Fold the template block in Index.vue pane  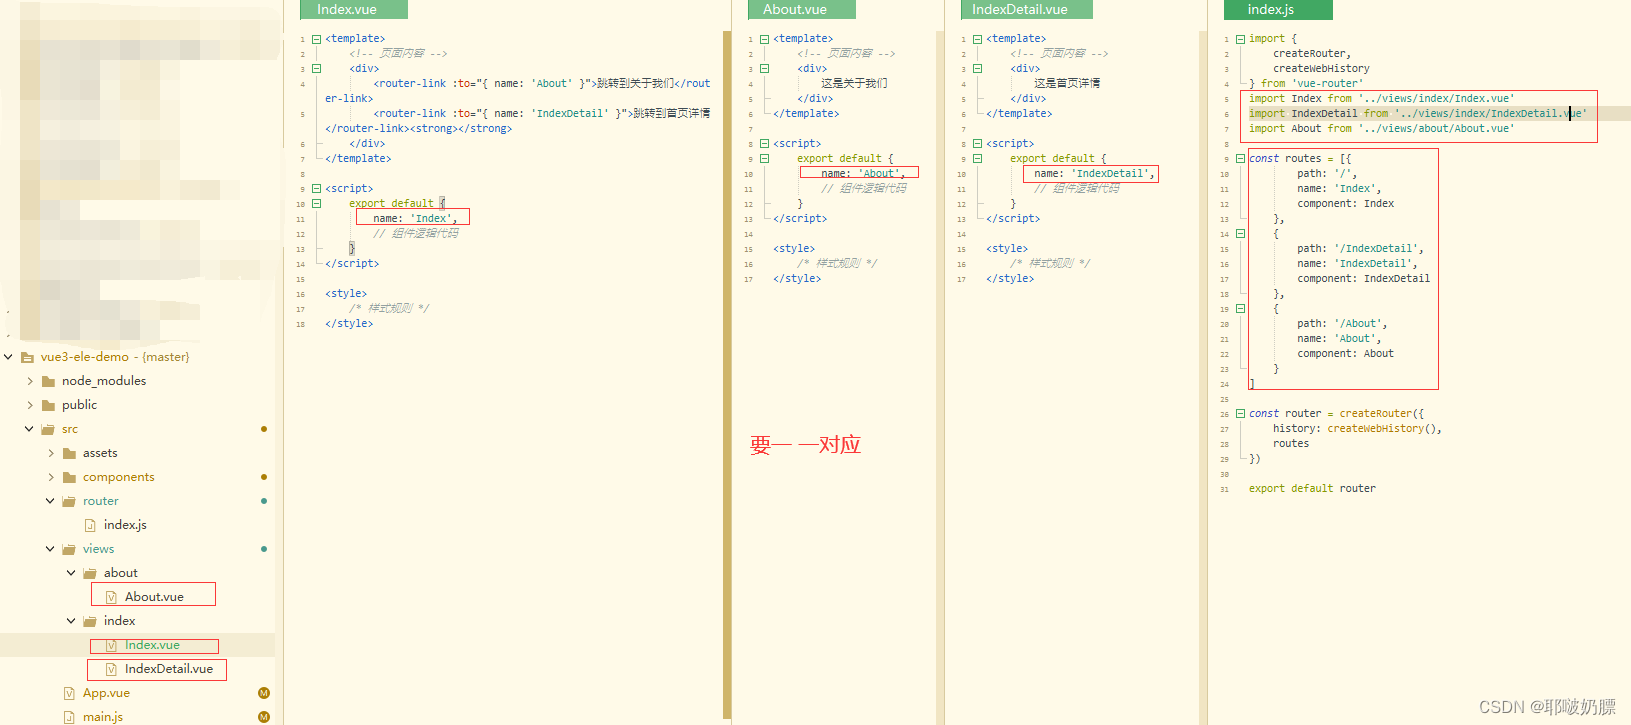316,39
